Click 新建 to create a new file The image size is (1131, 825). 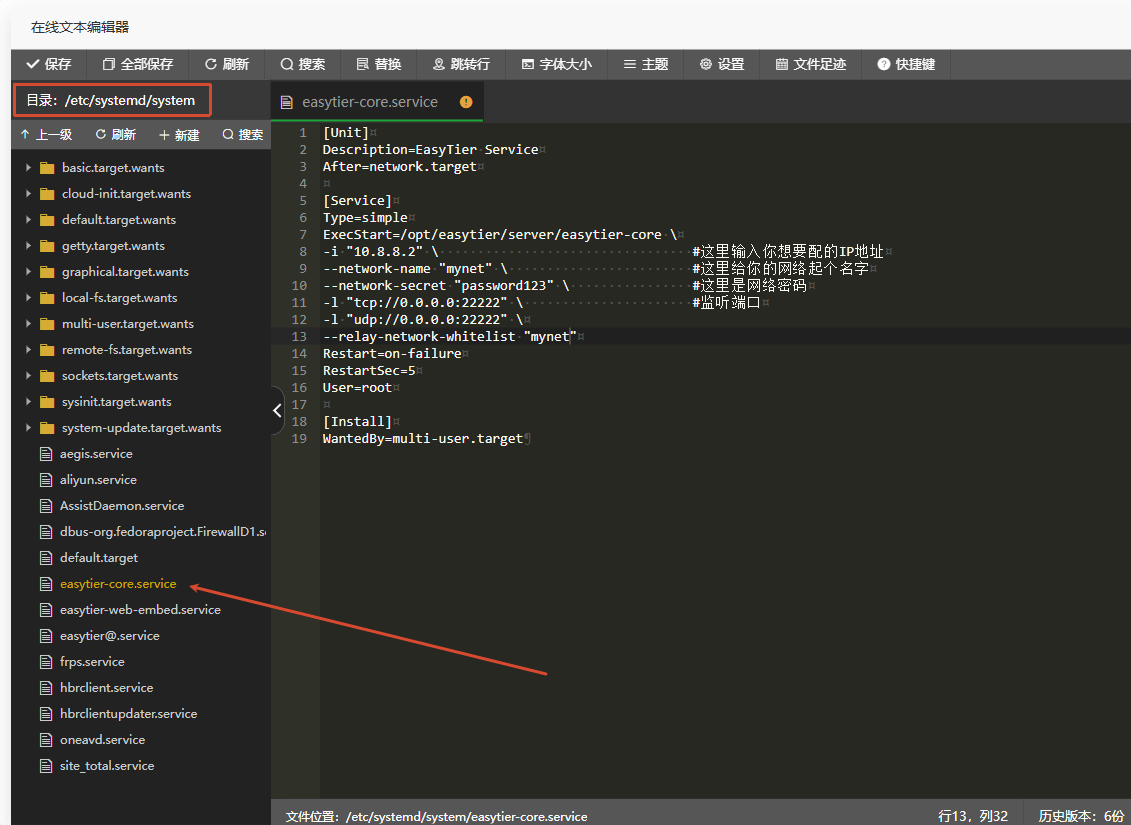pyautogui.click(x=179, y=135)
